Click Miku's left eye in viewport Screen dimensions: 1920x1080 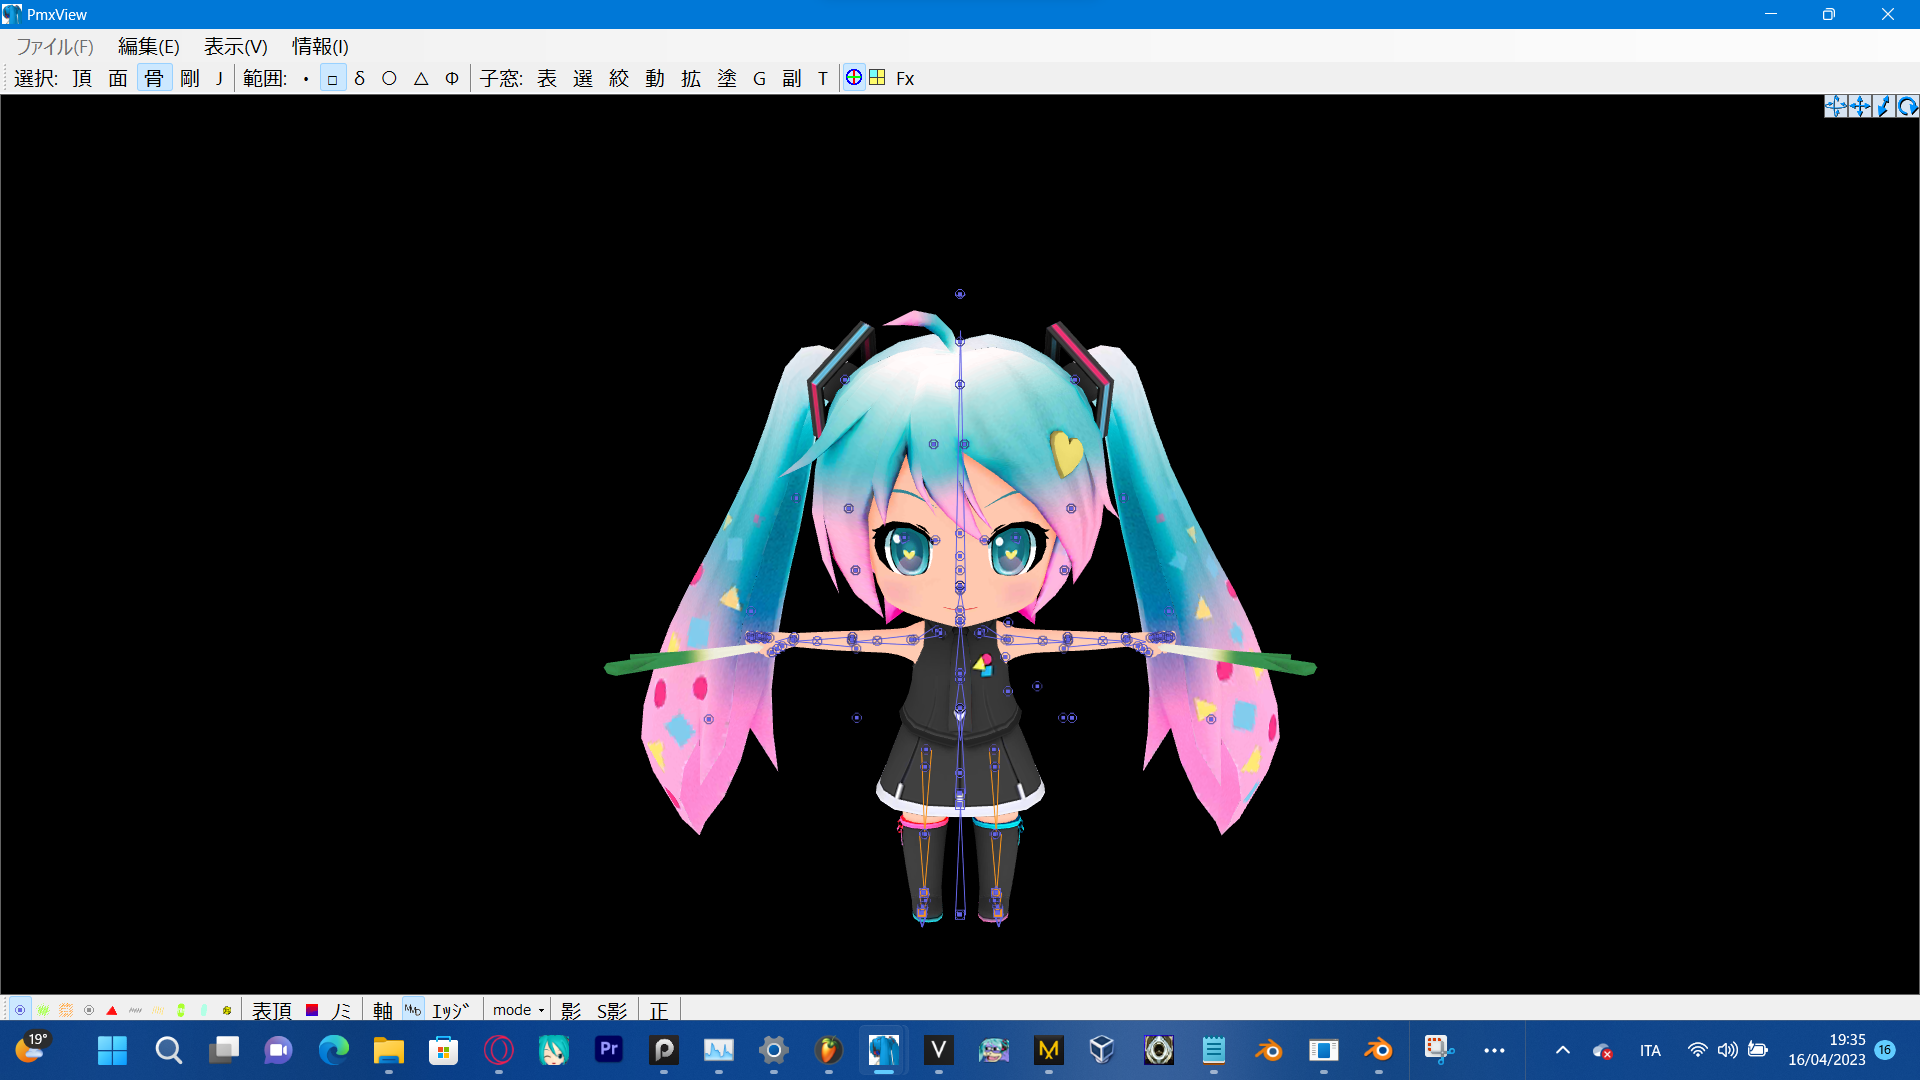point(1011,550)
